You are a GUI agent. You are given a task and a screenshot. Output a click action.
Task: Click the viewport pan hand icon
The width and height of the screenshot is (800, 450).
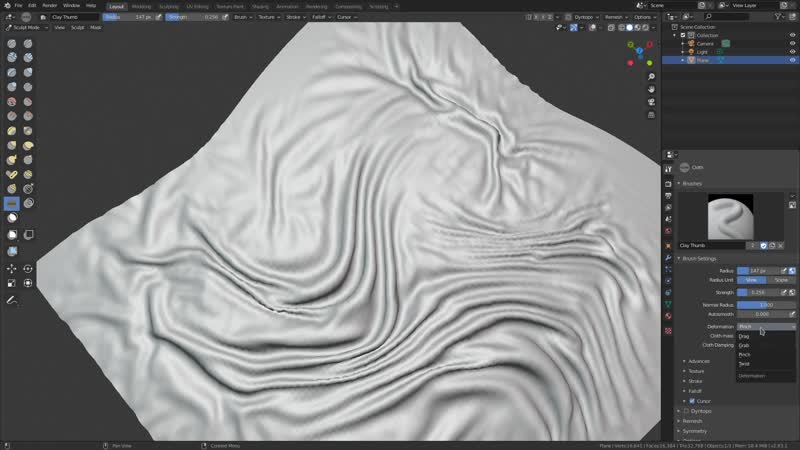651,89
